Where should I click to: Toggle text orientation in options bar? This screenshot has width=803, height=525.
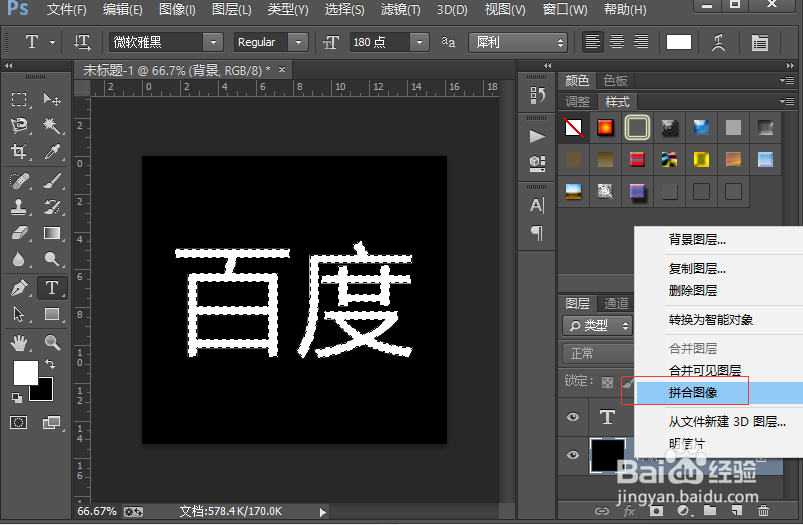(82, 42)
